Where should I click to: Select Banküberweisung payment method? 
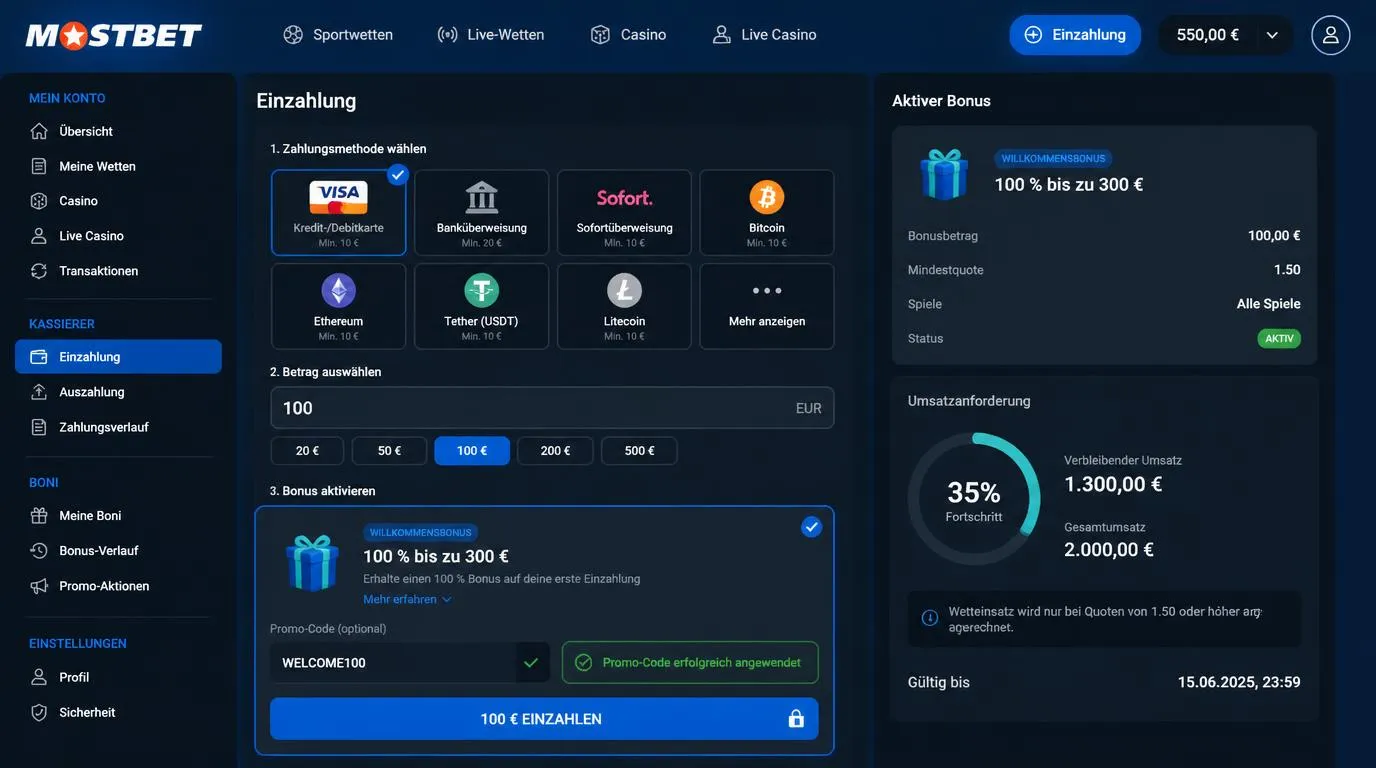[482, 213]
